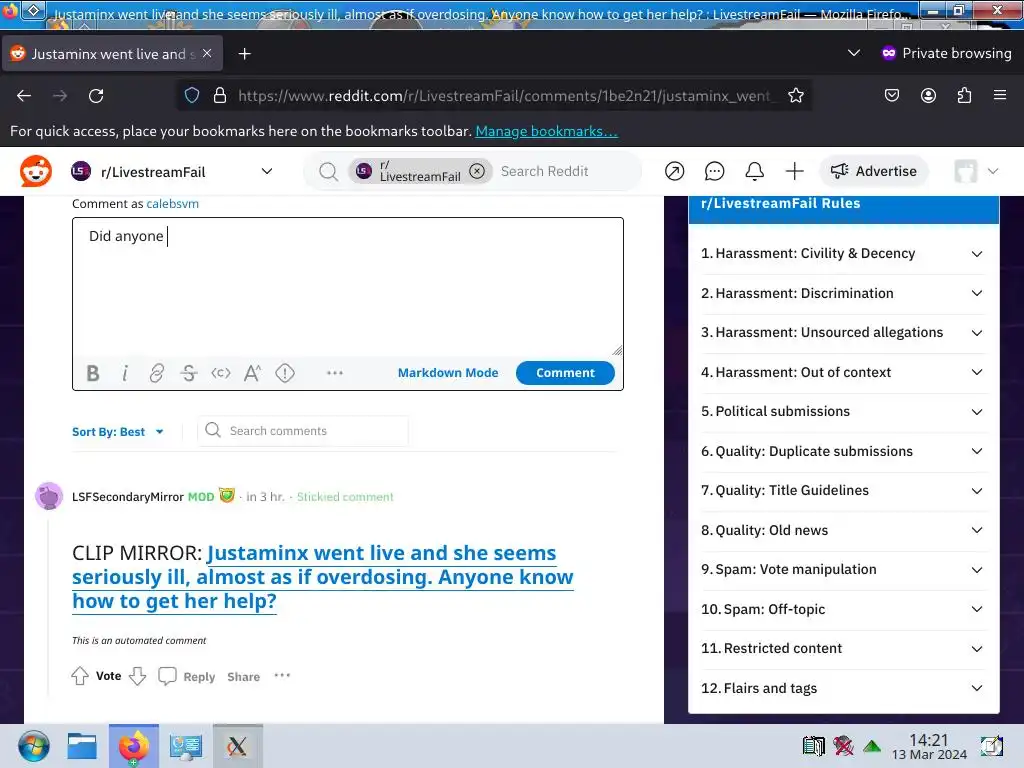Open LSFSecondaryMirror user profile
Viewport: 1024px width, 768px height.
click(x=128, y=497)
